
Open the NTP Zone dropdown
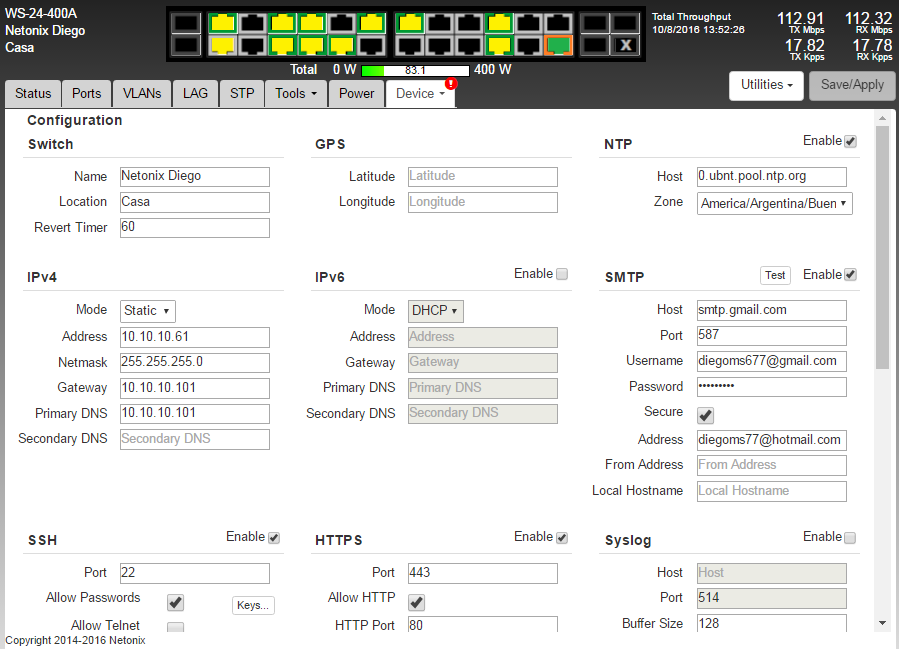coord(774,203)
